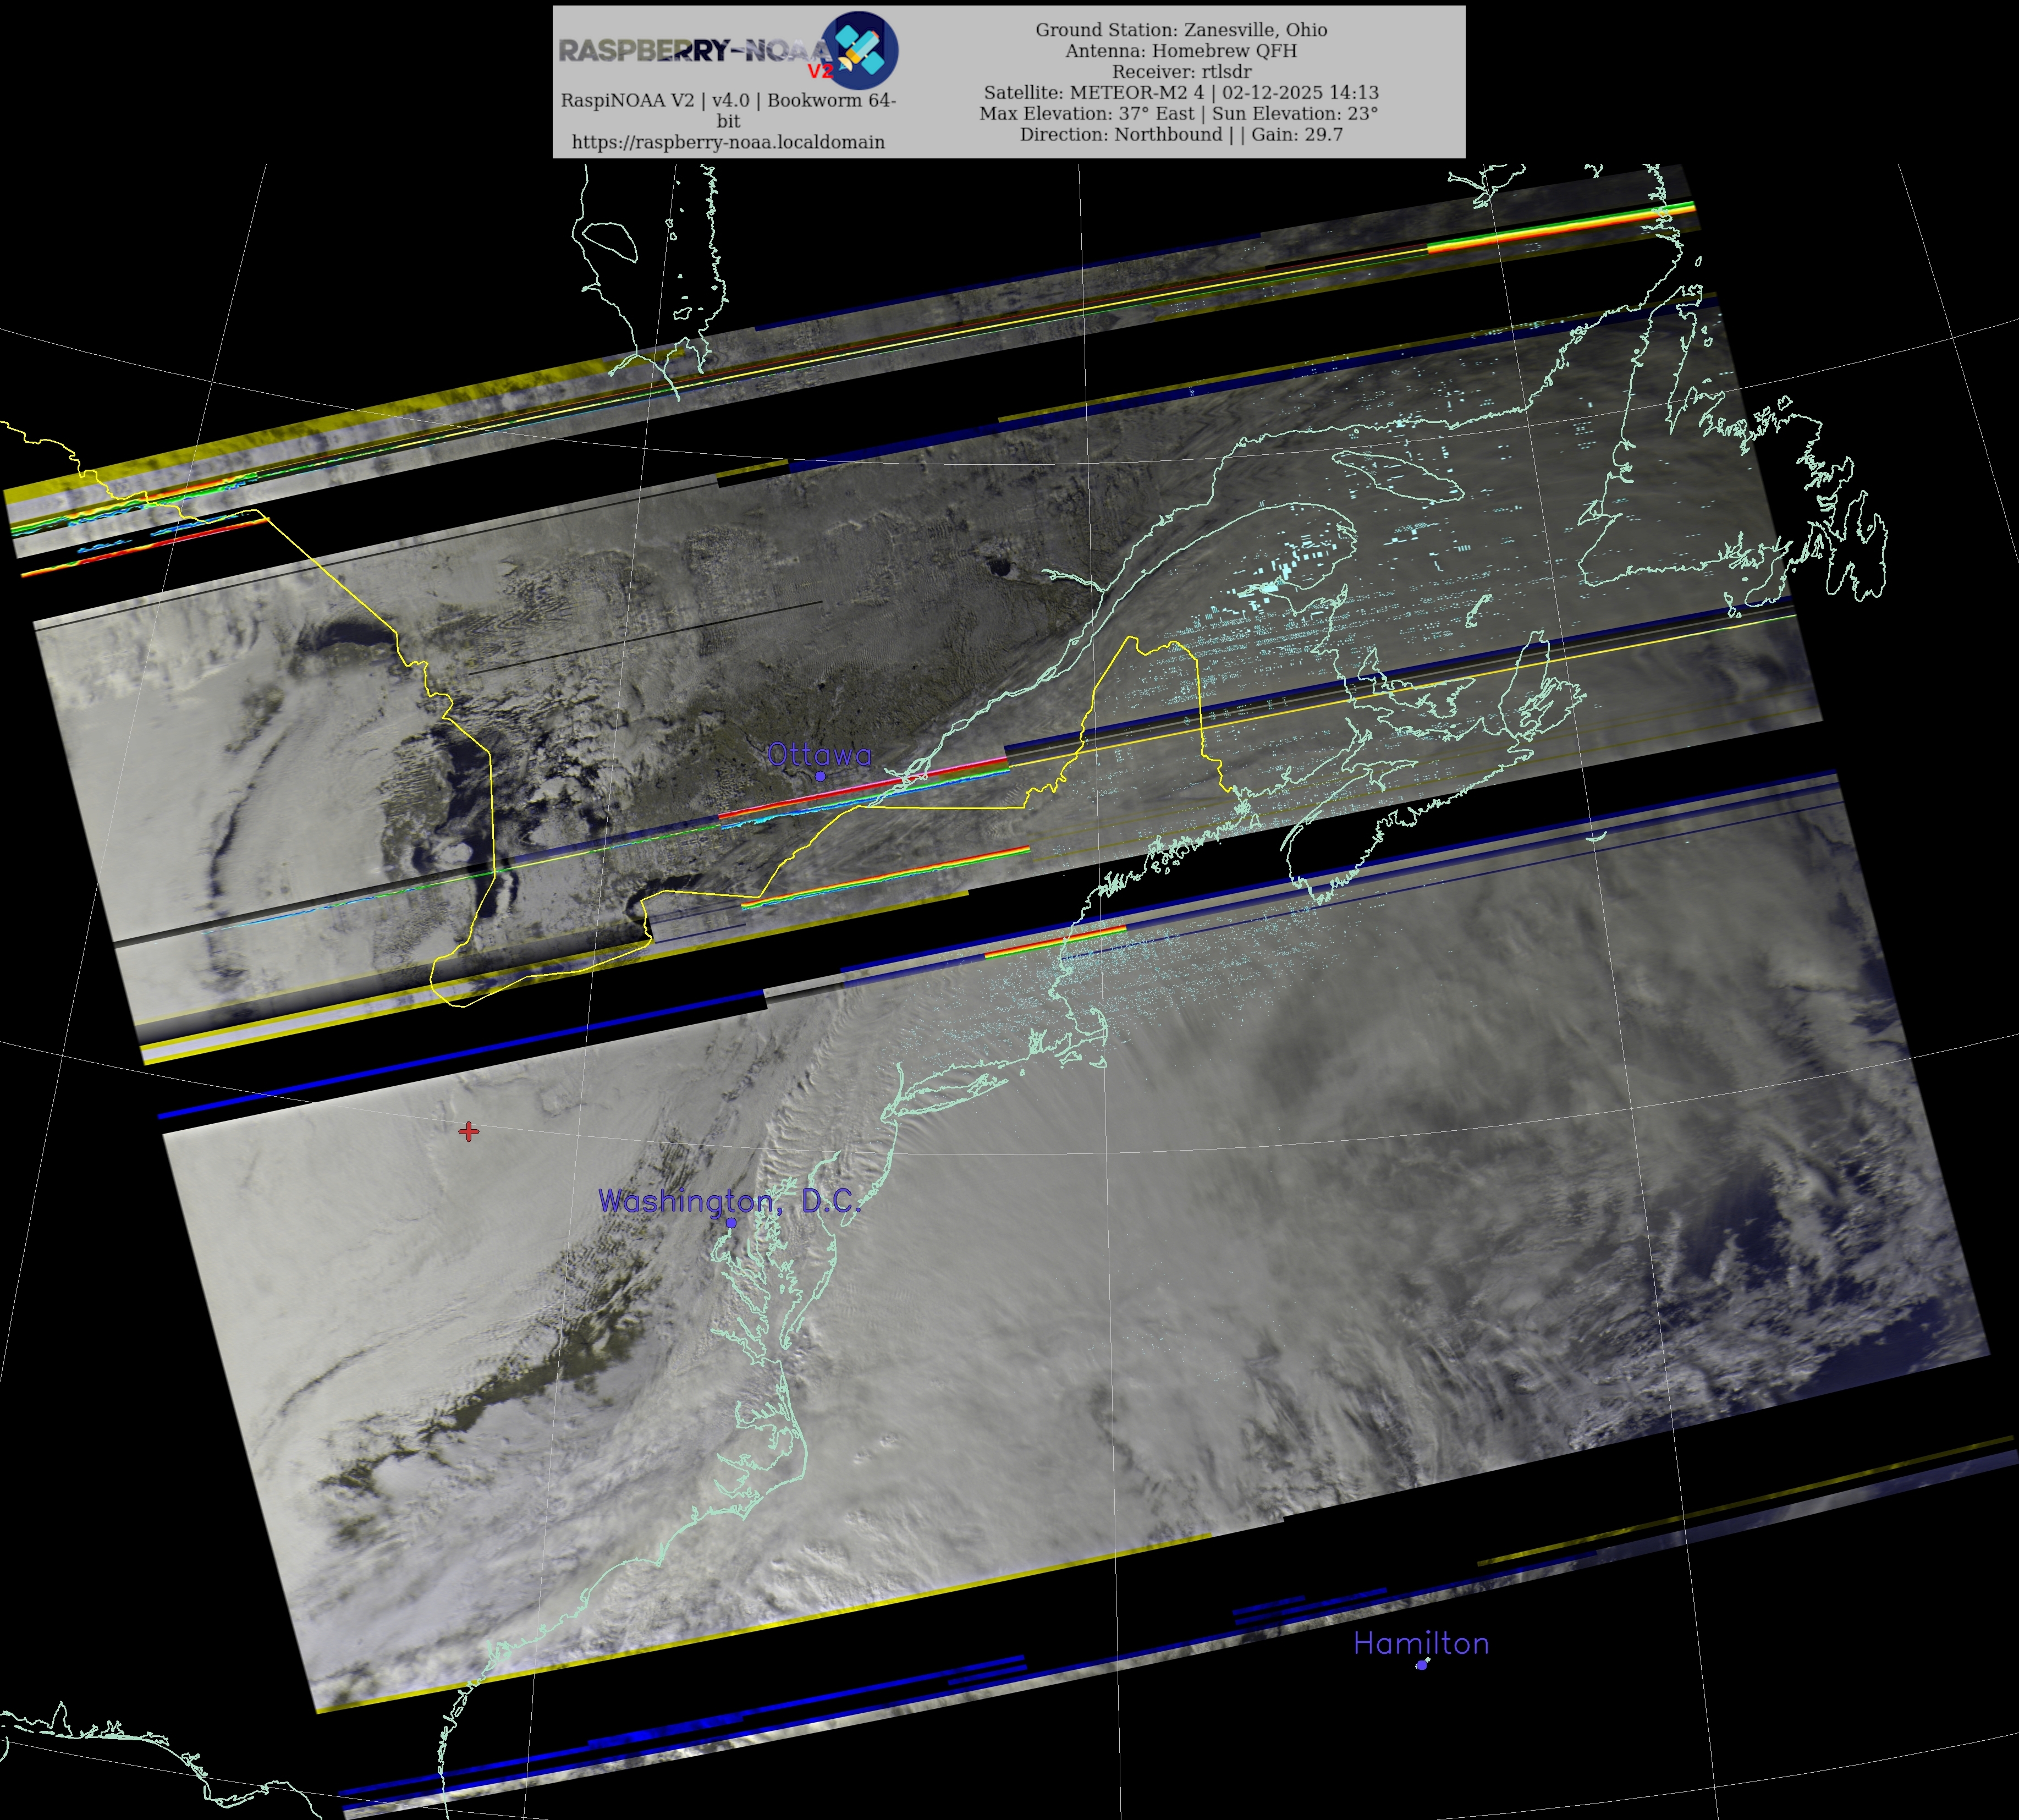Screen dimensions: 2019x1820
Task: Click the RaspiNOAA V2 v4.0 Bookworm version text
Action: (x=728, y=101)
